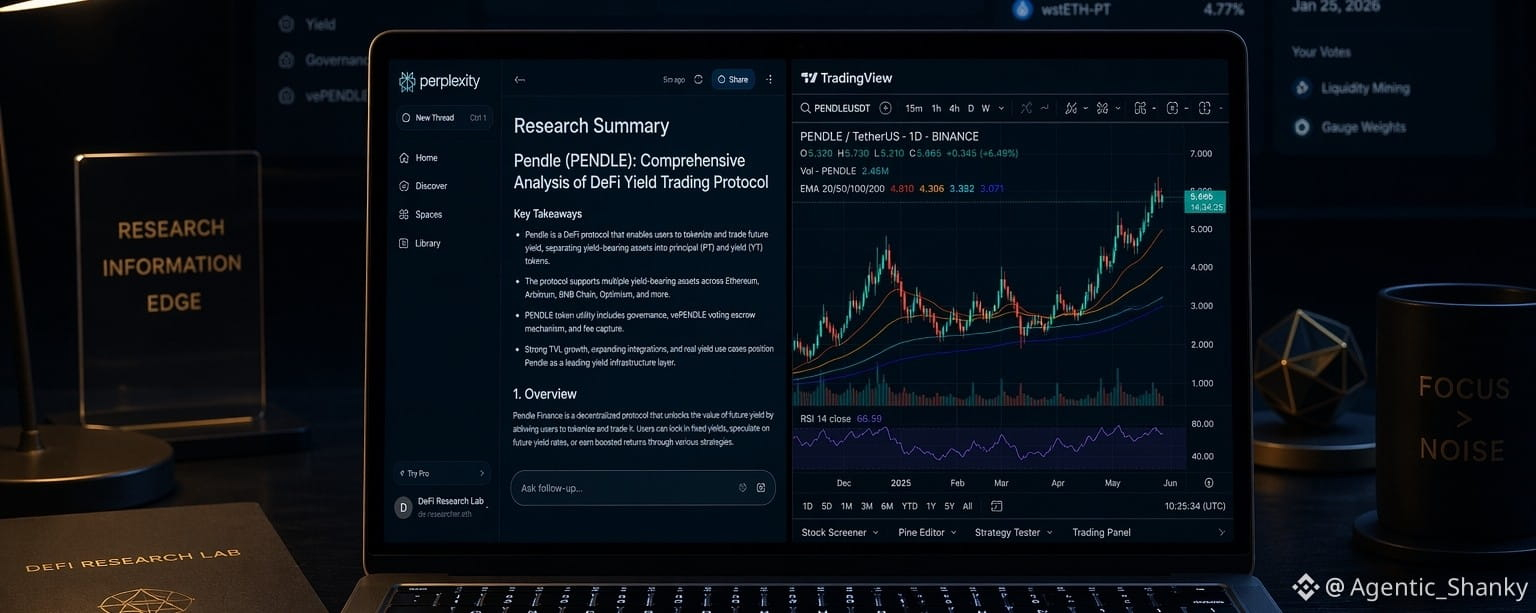Click the Vol - PENDLE indicator label
Viewport: 1536px width, 613px height.
coord(829,171)
